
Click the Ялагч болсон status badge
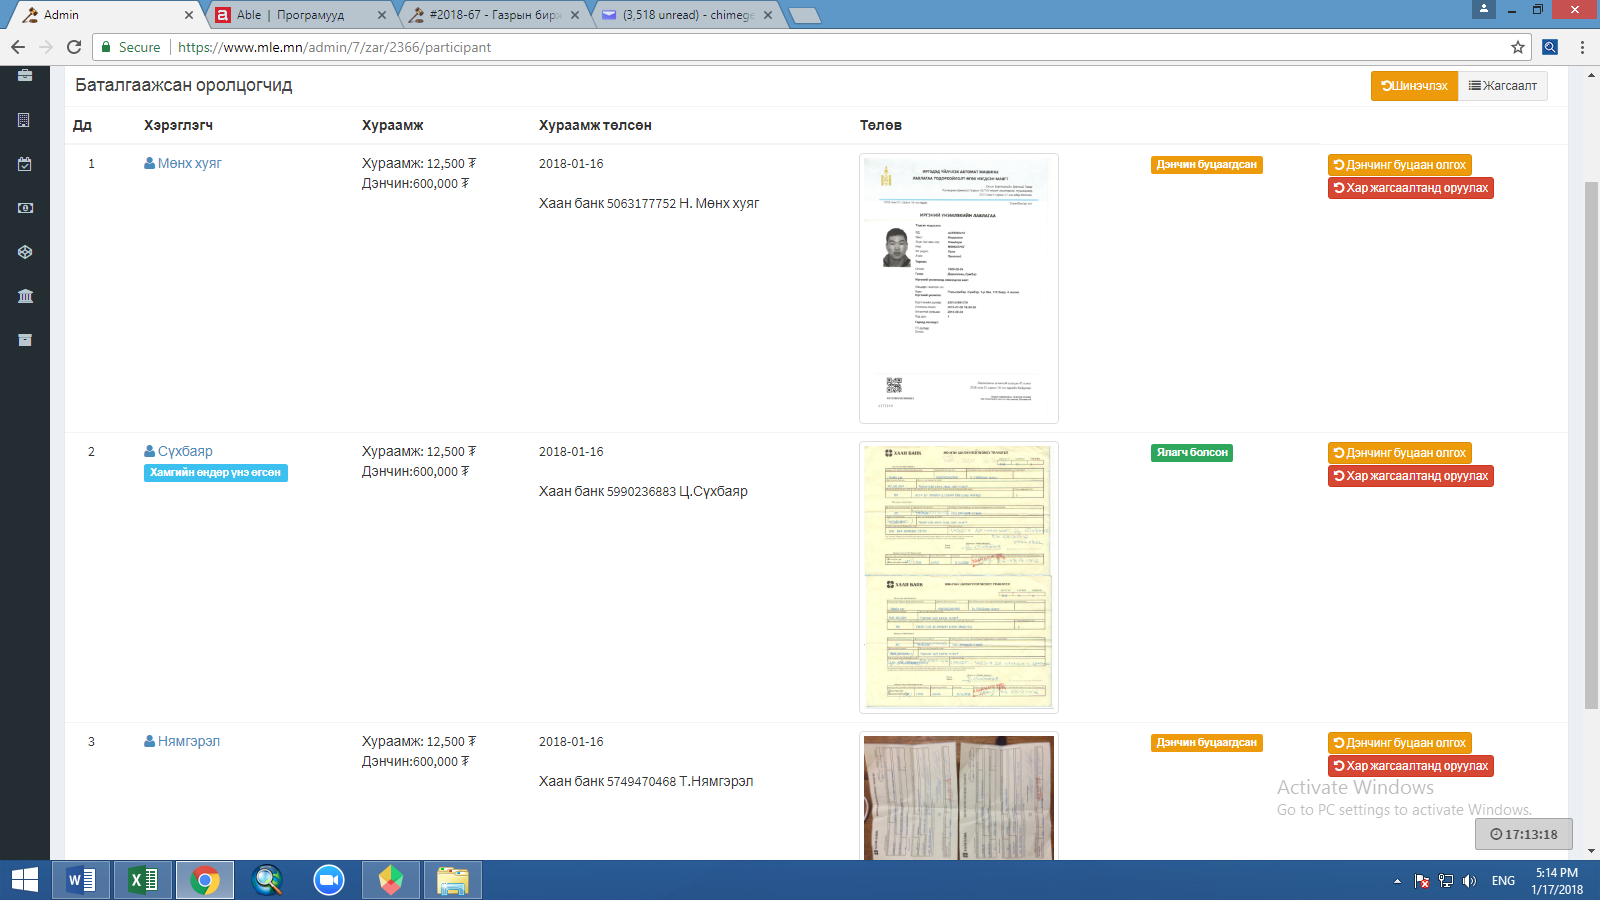coord(1192,453)
